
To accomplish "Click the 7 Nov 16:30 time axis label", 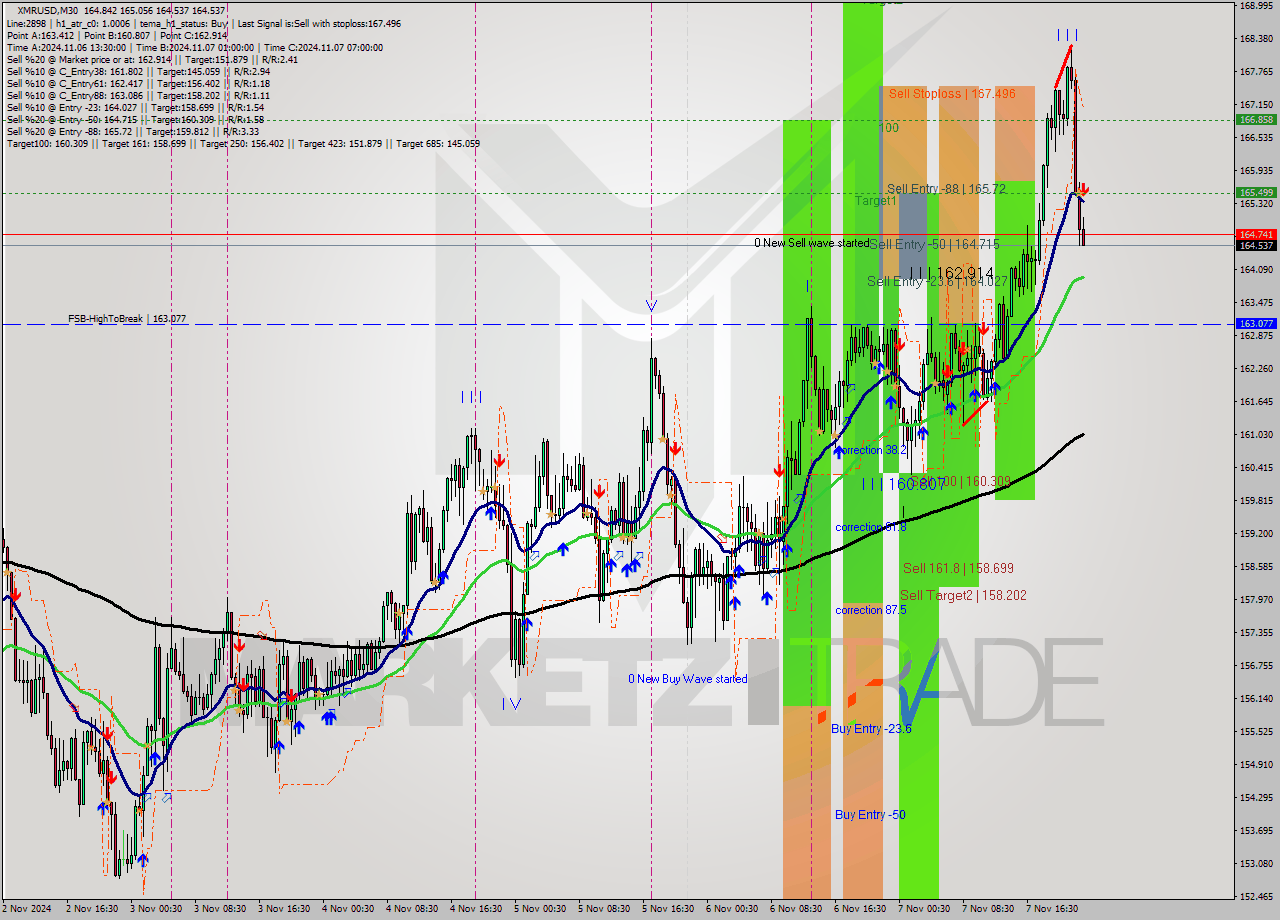I will click(1052, 909).
